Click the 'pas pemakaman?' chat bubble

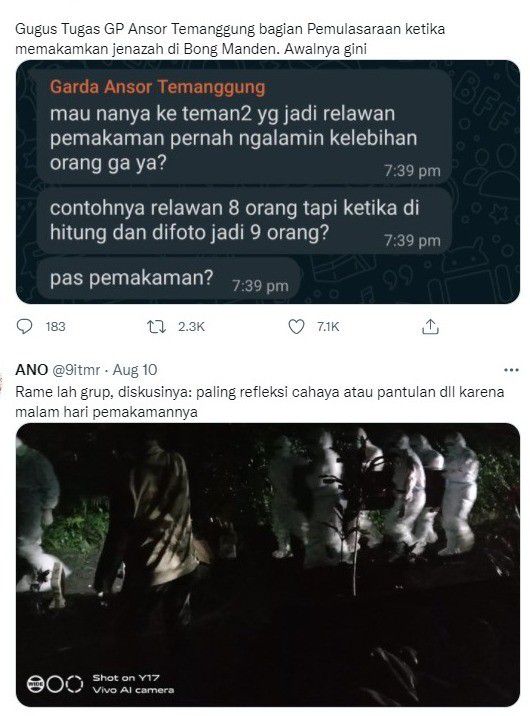click(169, 279)
